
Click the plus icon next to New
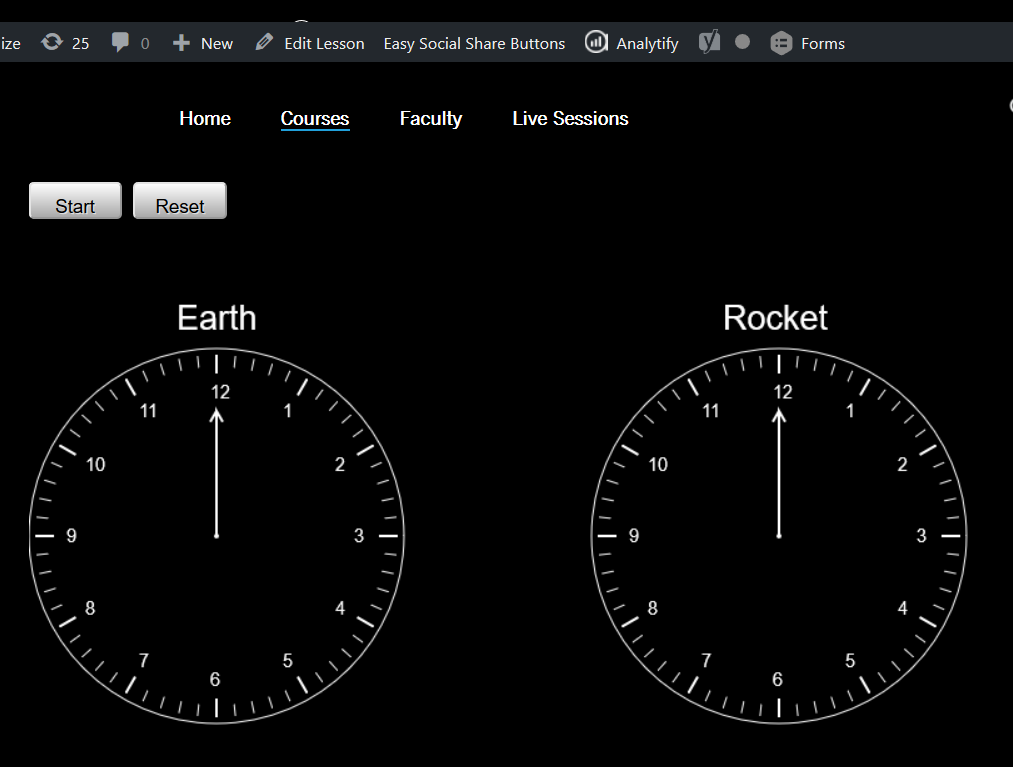coord(180,42)
